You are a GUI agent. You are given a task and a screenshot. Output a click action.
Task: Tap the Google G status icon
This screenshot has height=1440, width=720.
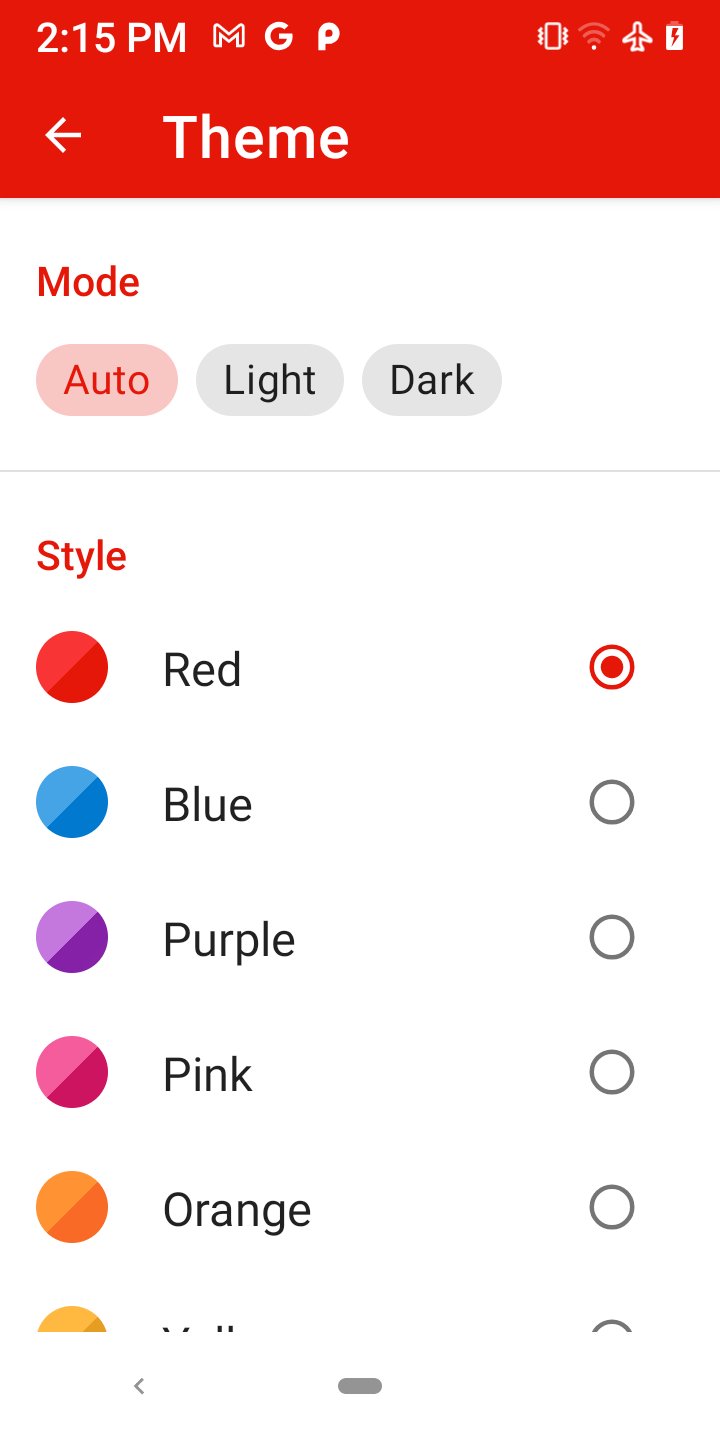(x=278, y=38)
